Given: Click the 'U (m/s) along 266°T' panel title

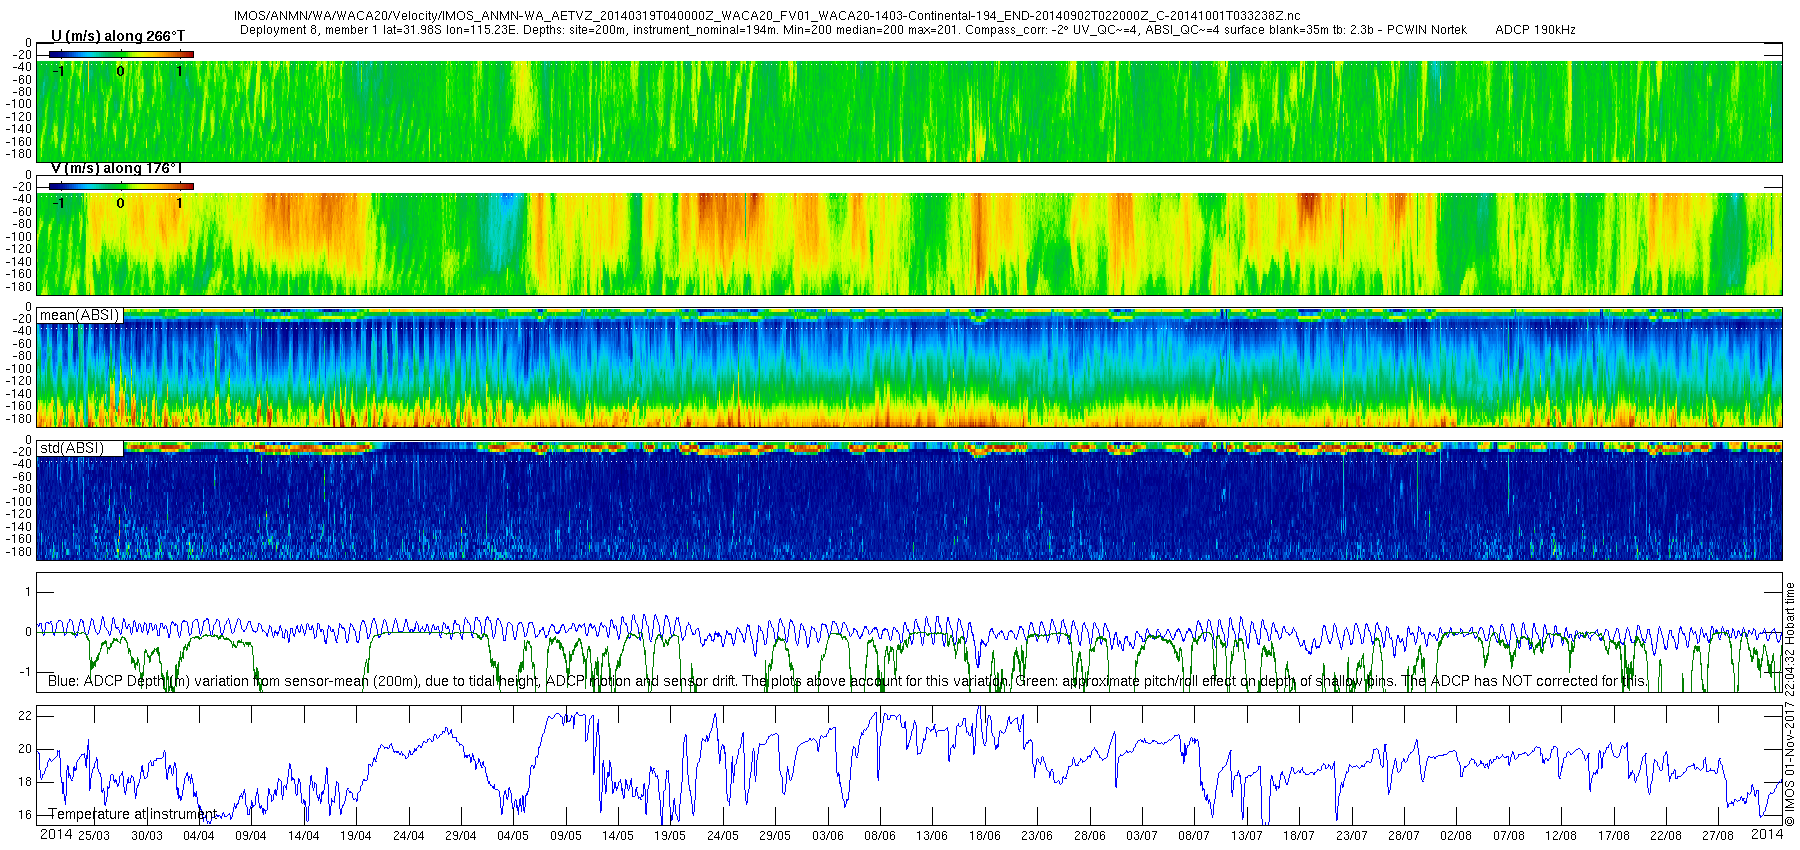Looking at the screenshot, I should [x=118, y=36].
